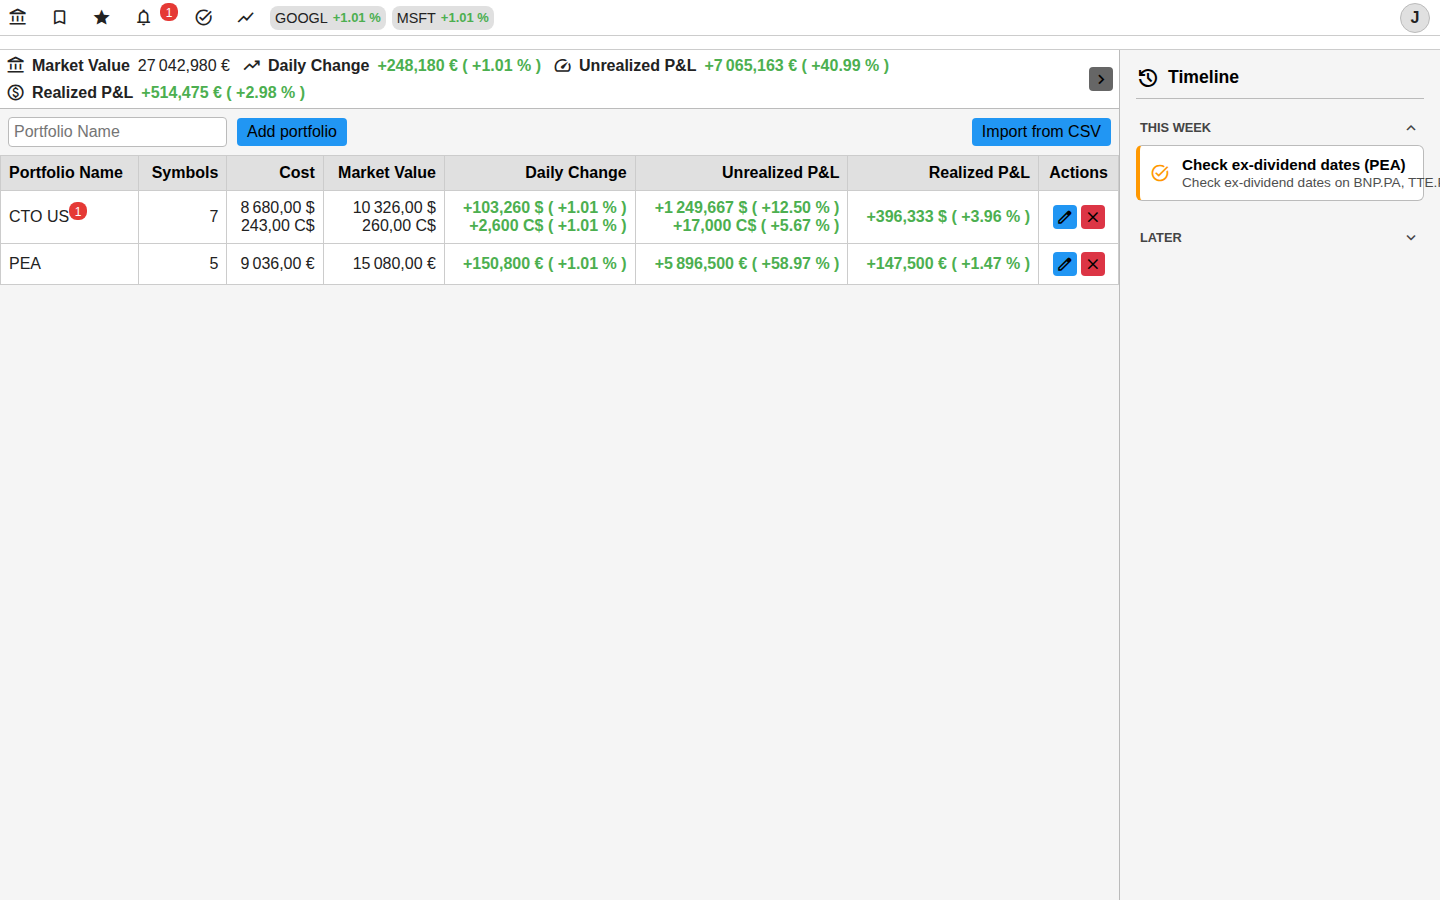
Task: Click Import from CSV button
Action: click(x=1041, y=132)
